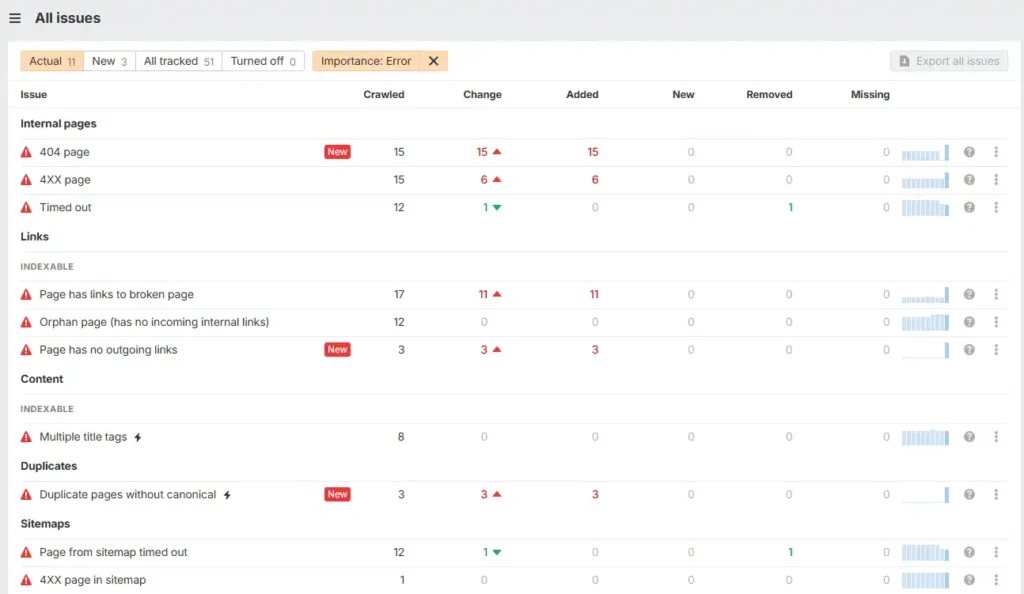Open help for Timed out issue
The height and width of the screenshot is (594, 1024).
[x=969, y=207]
